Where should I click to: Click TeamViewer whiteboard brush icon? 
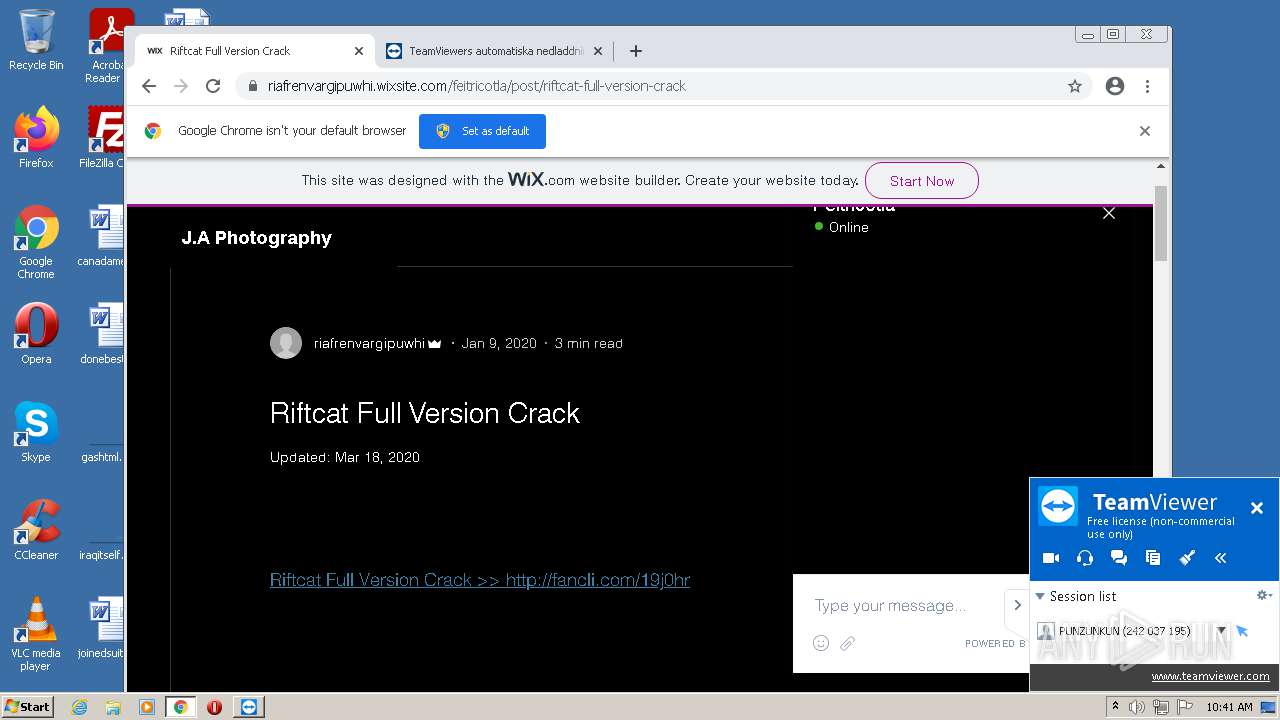click(1187, 558)
